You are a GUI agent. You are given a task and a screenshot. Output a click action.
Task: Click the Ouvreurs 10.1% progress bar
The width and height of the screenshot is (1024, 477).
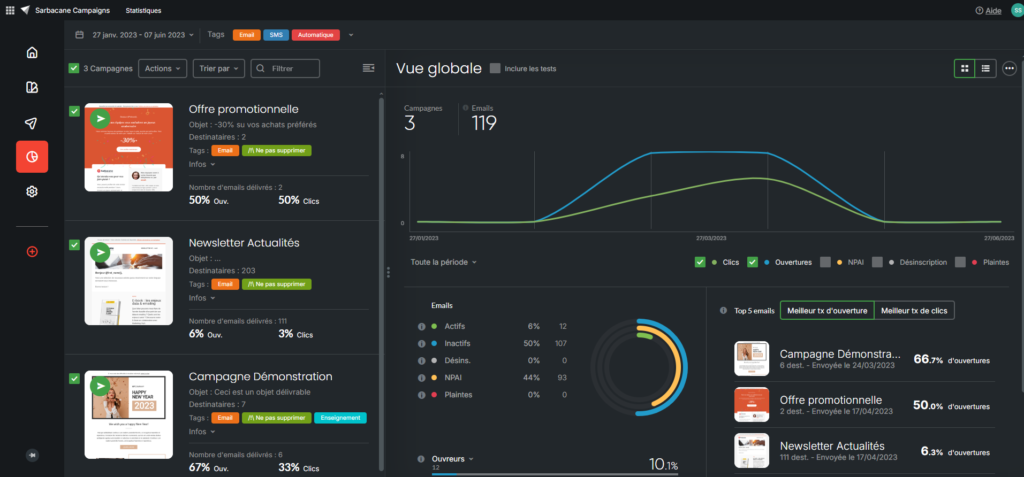tap(555, 474)
